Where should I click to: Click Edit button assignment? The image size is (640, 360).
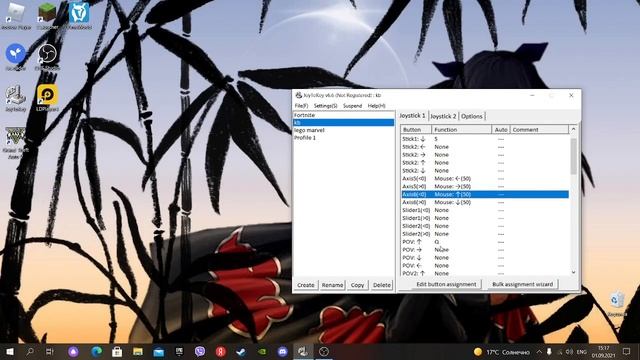click(x=446, y=284)
